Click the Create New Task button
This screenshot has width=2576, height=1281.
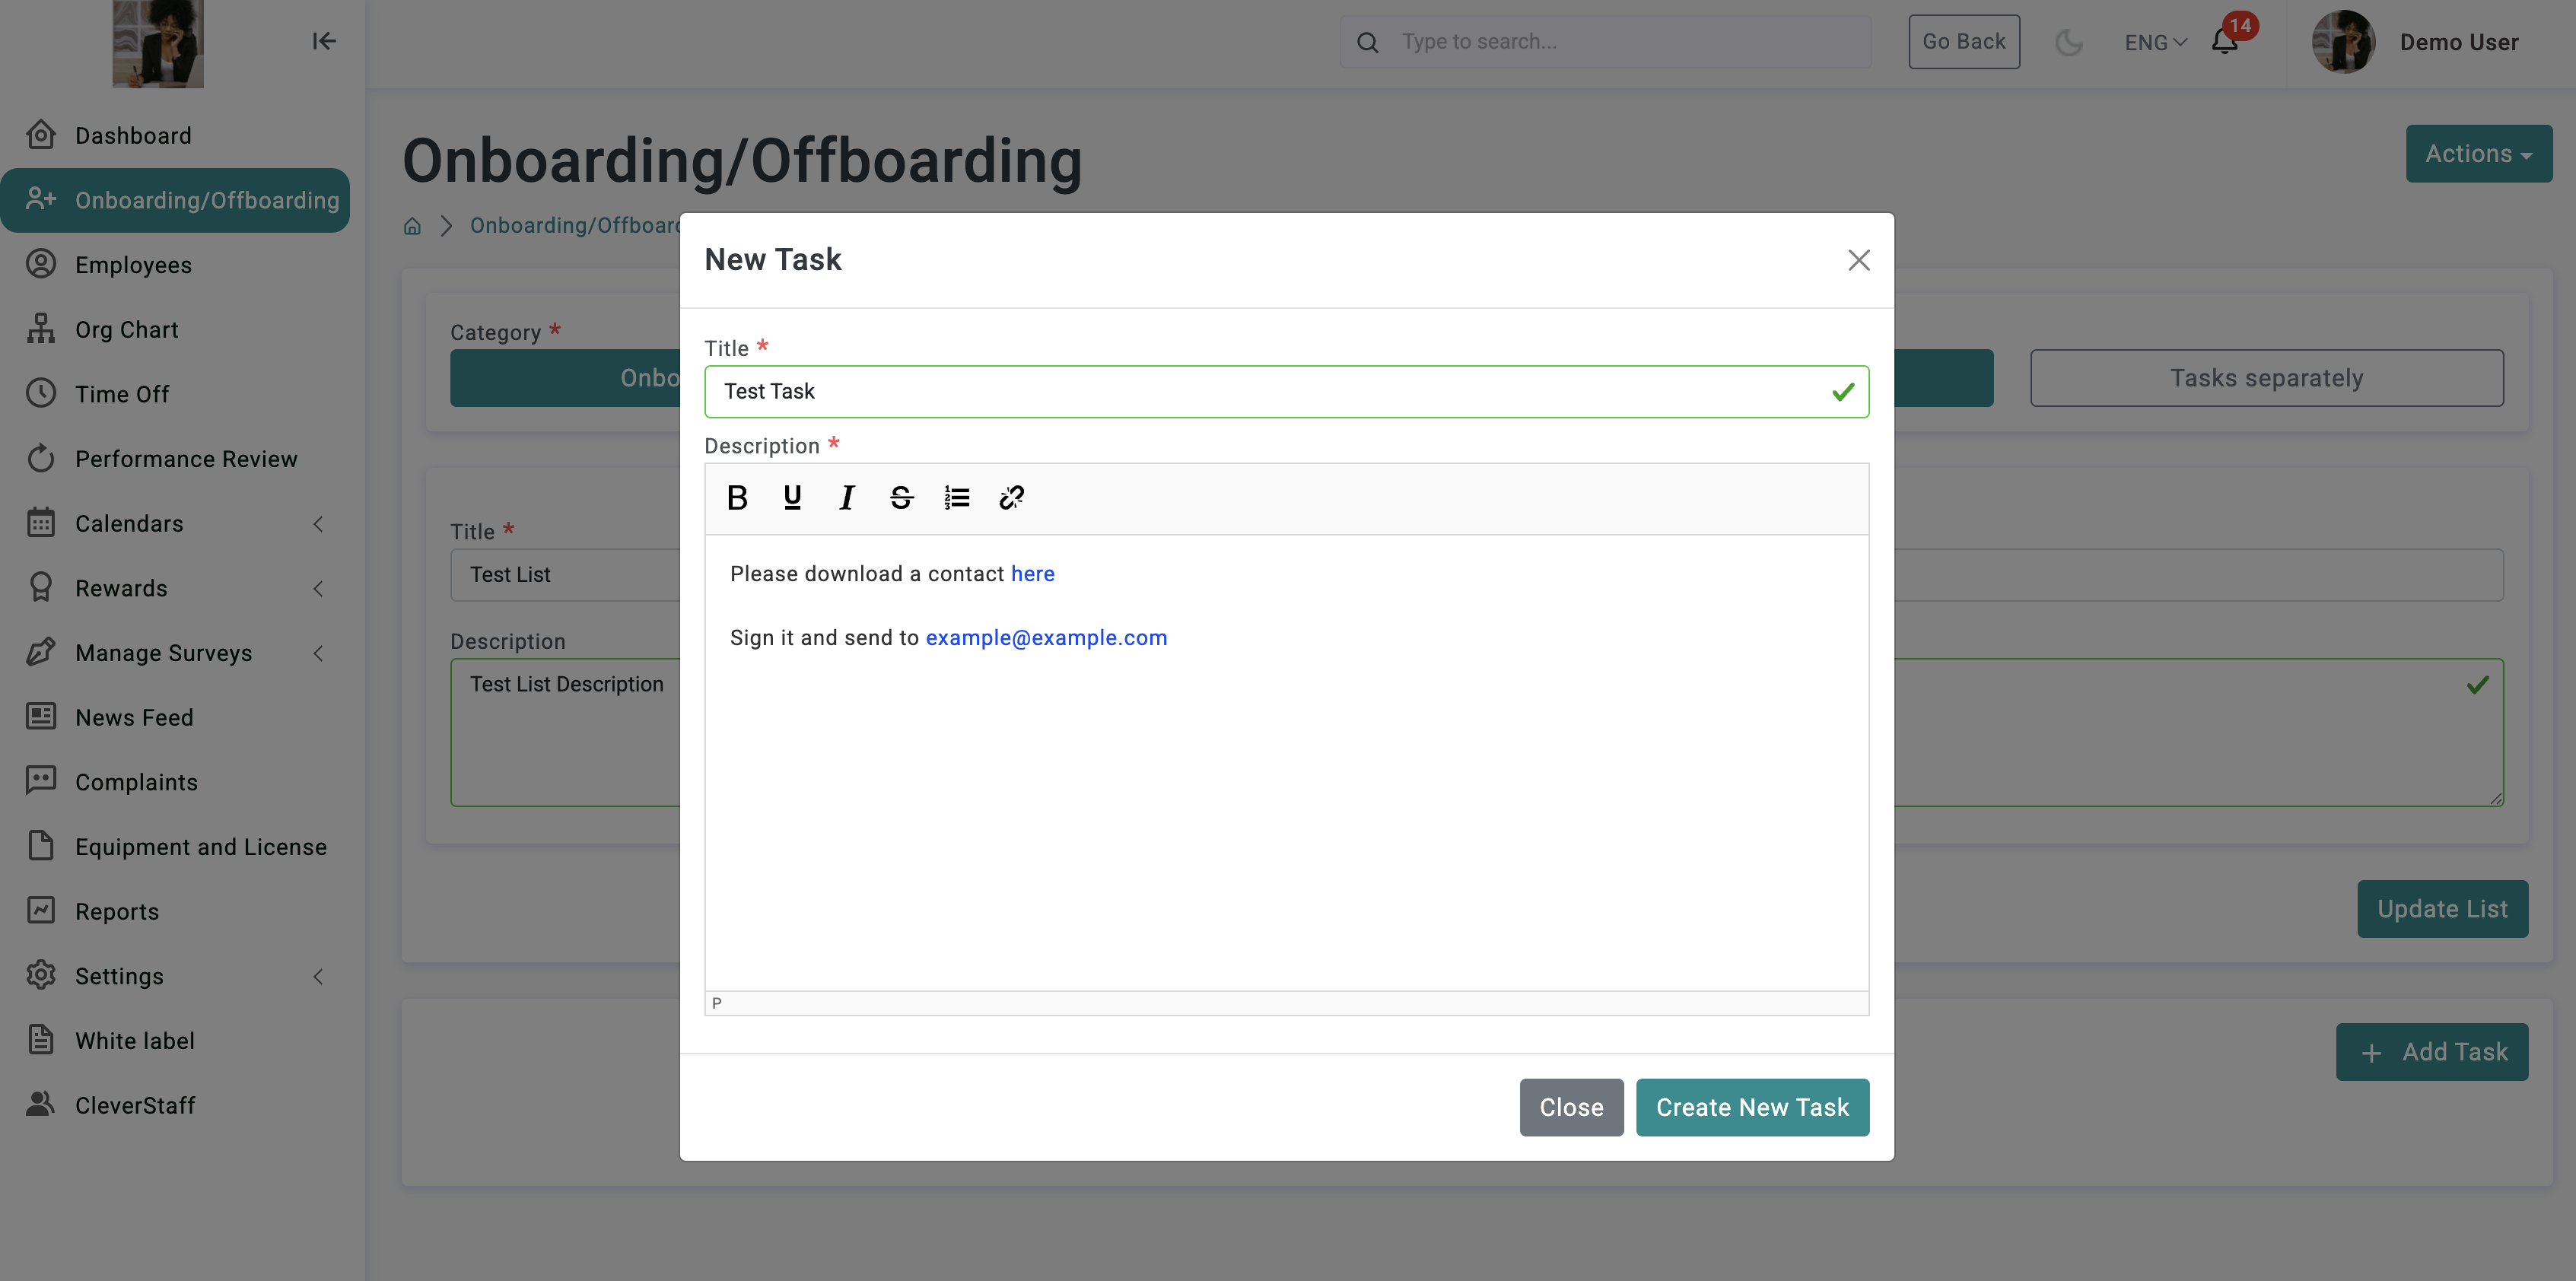(1752, 1107)
